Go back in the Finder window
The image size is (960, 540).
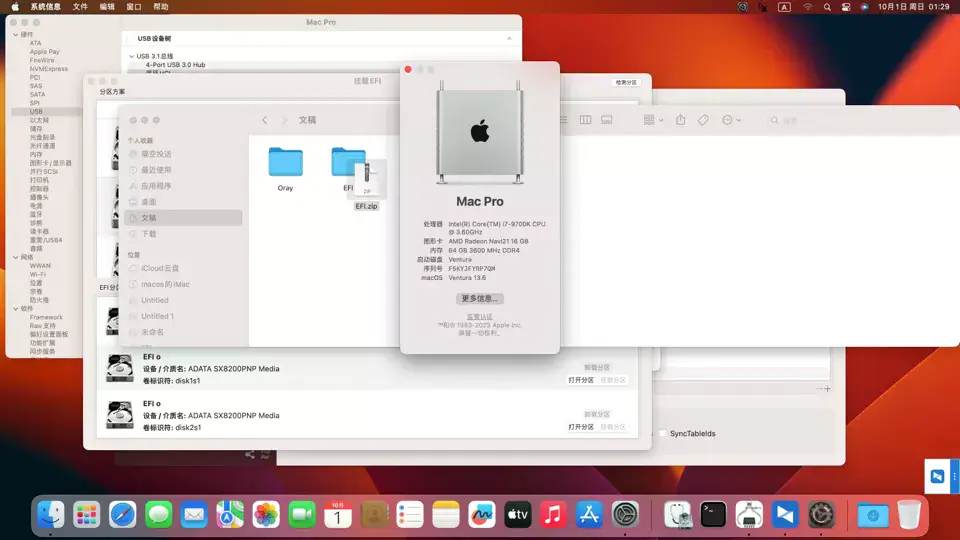pos(264,120)
